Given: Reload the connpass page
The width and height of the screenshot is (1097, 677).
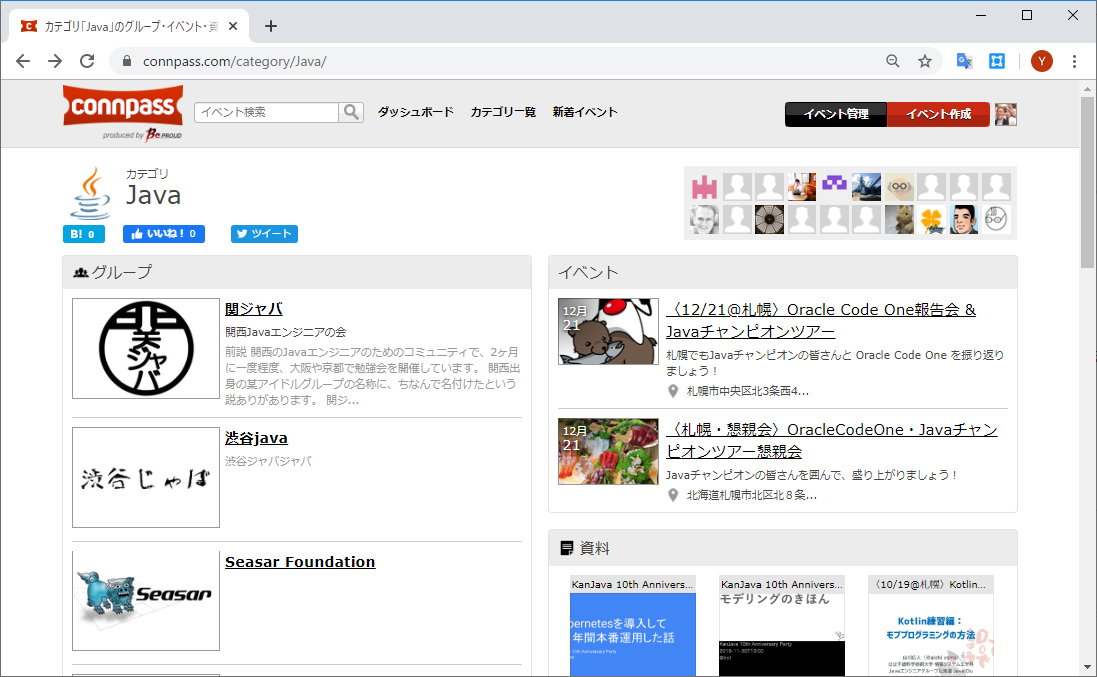Looking at the screenshot, I should 87,61.
